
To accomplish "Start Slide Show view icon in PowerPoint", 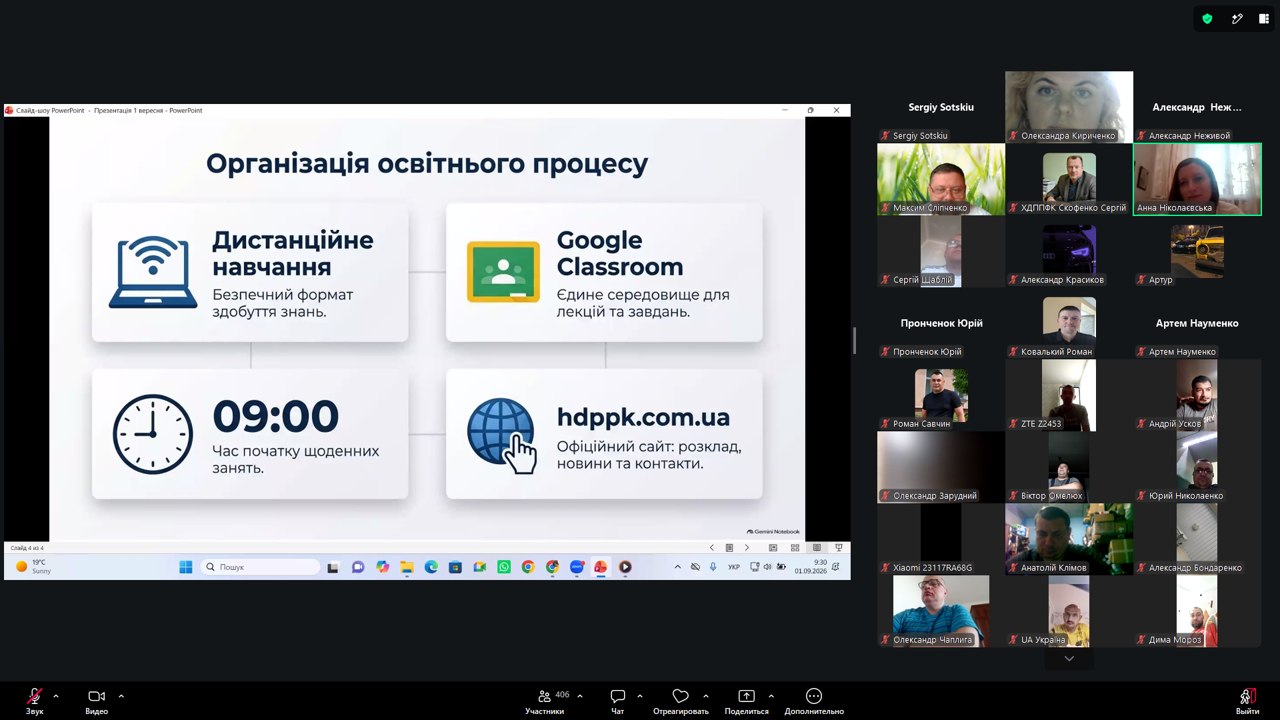I will (x=839, y=548).
